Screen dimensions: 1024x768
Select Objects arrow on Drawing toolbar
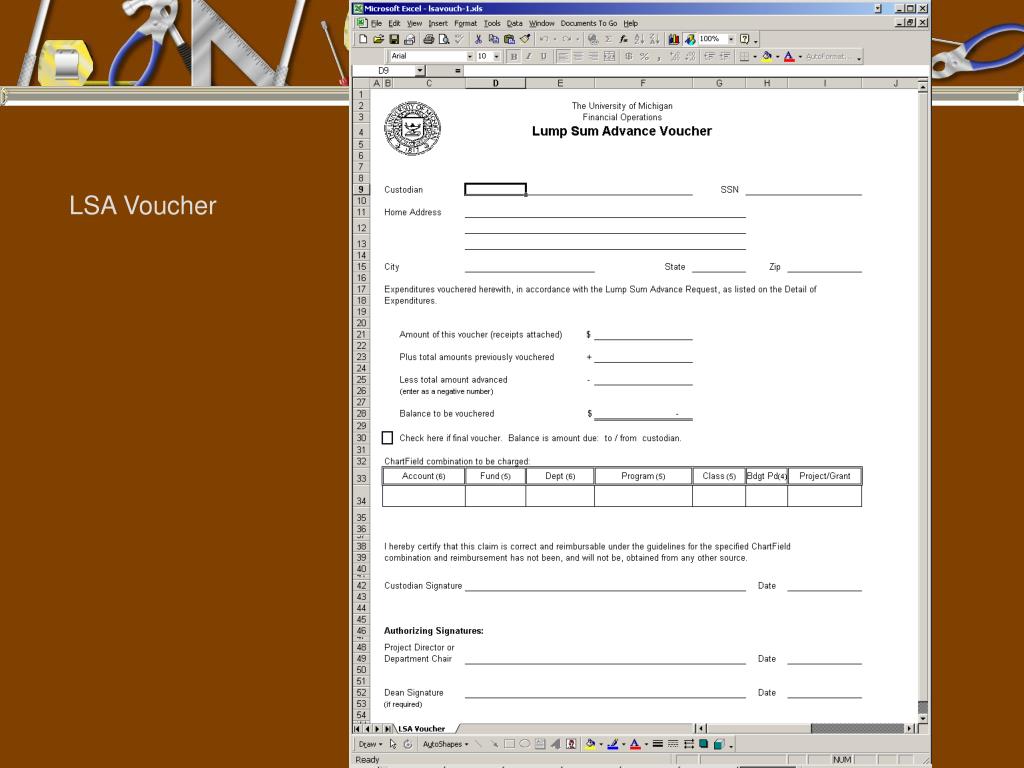click(x=393, y=744)
